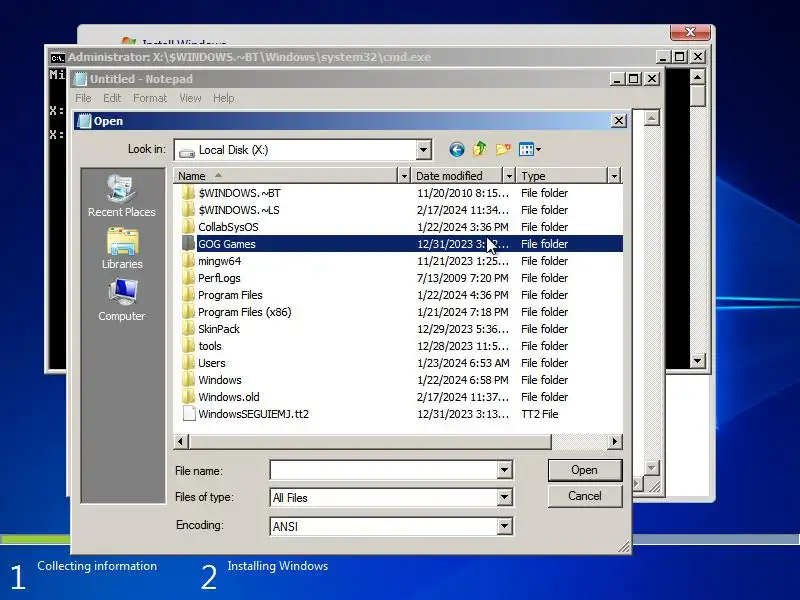Open Notepad's File menu
This screenshot has width=800, height=600.
point(83,98)
